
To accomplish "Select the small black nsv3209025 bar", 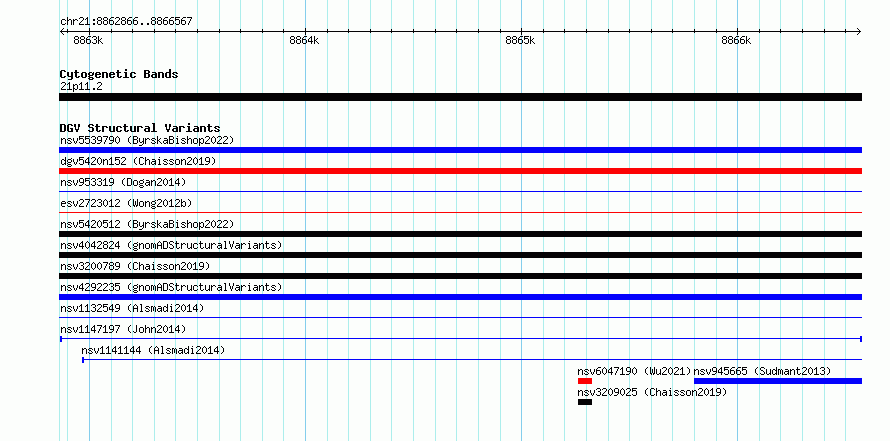I will click(585, 402).
